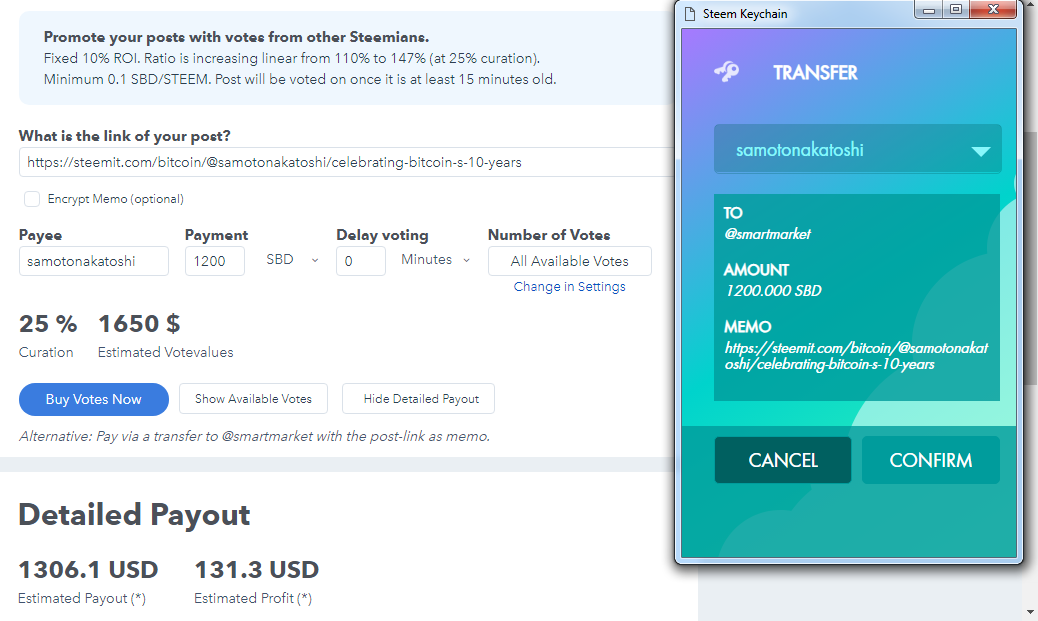The image size is (1038, 621).
Task: Maximize the Steem Keychain popup window
Action: click(x=956, y=11)
